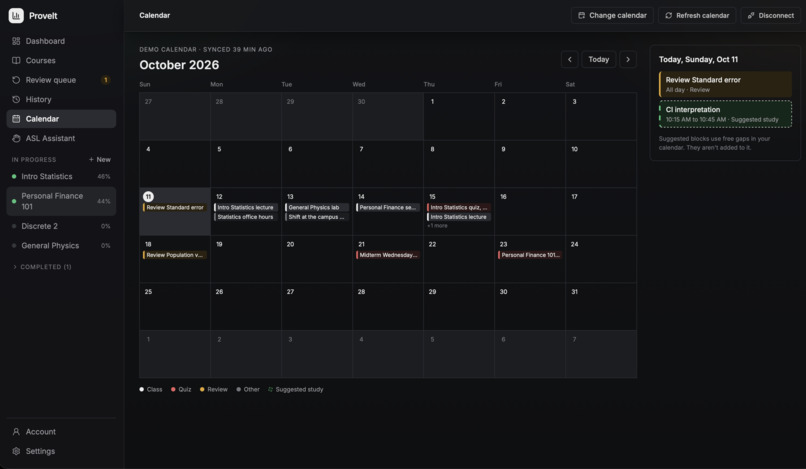Click the green dot beside Intro Statistics

click(14, 176)
